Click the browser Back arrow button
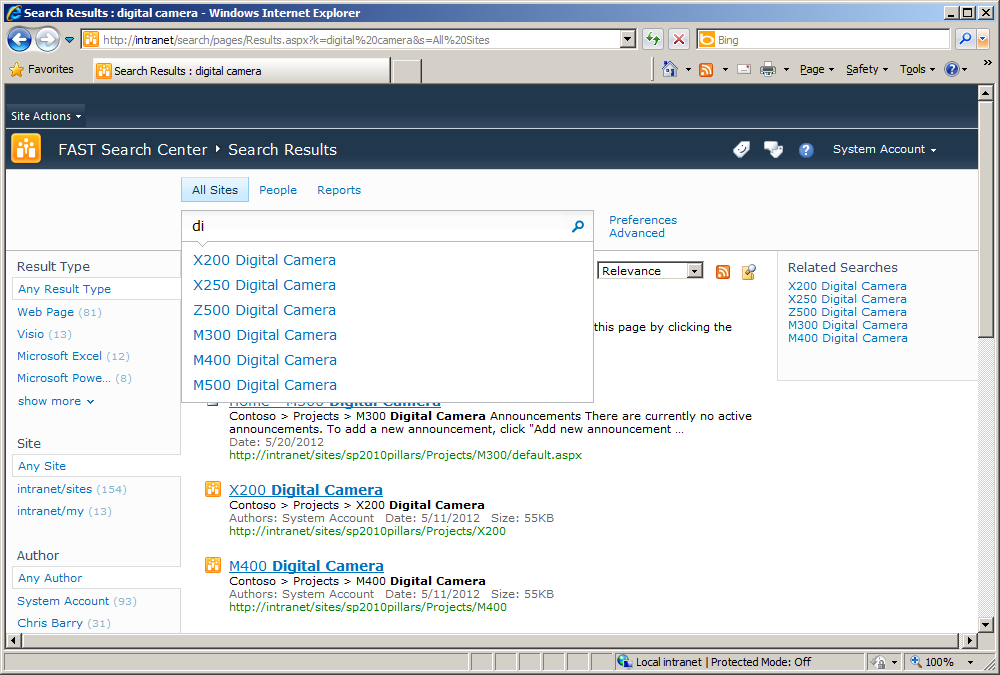Viewport: 1000px width, 675px height. pos(19,40)
